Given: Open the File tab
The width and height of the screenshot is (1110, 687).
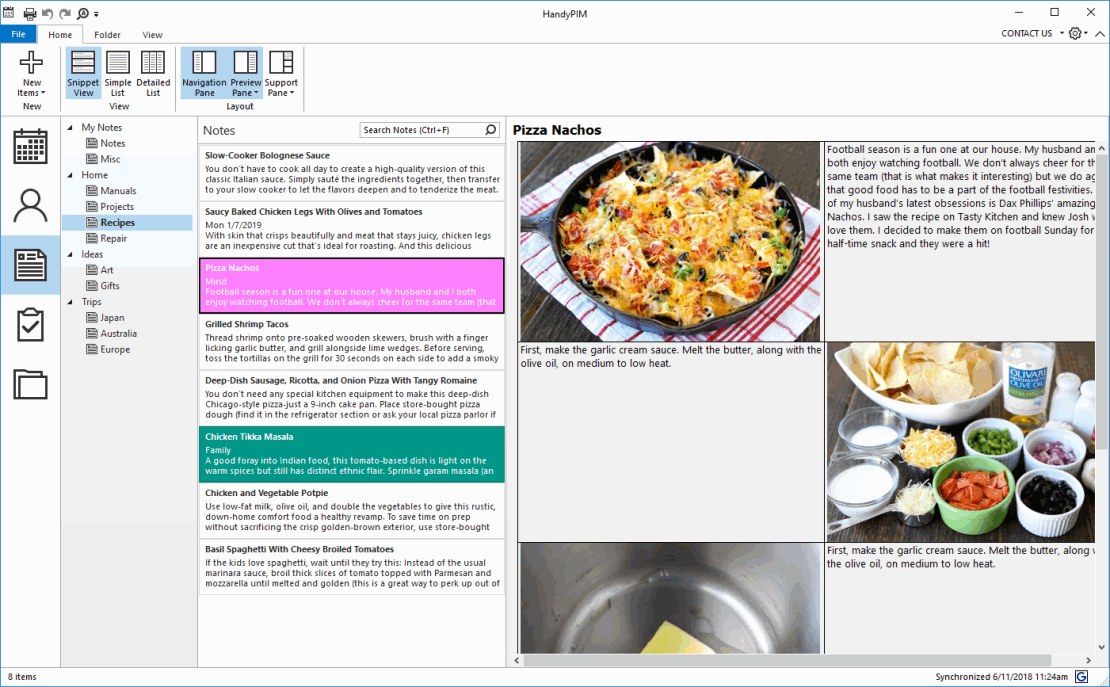Looking at the screenshot, I should pyautogui.click(x=18, y=34).
